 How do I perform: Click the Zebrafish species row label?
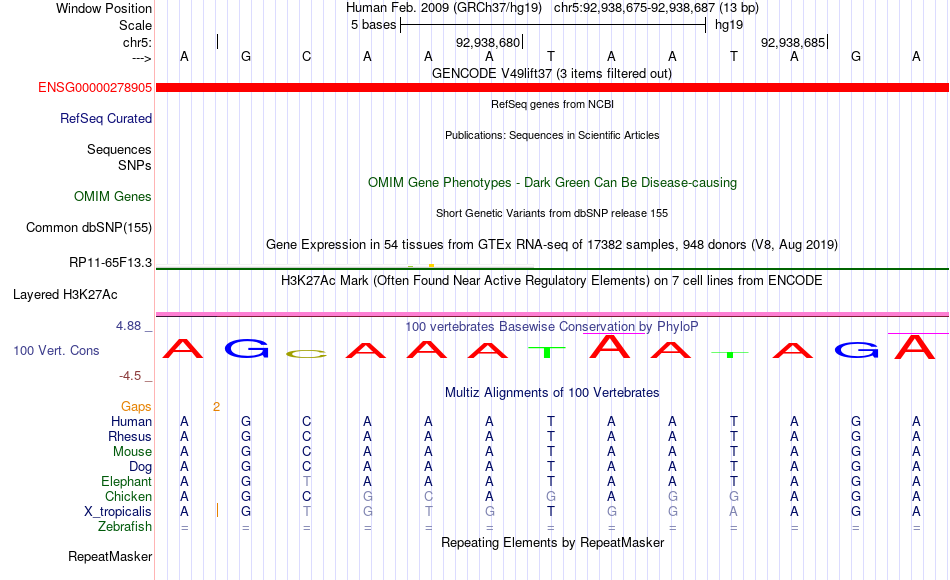click(125, 527)
